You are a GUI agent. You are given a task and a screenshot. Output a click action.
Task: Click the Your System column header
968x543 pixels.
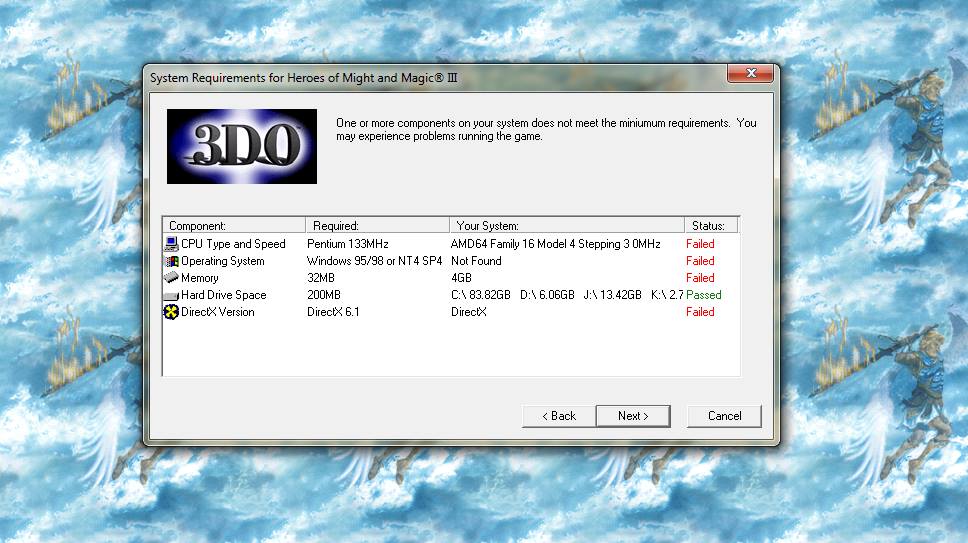[x=567, y=225]
